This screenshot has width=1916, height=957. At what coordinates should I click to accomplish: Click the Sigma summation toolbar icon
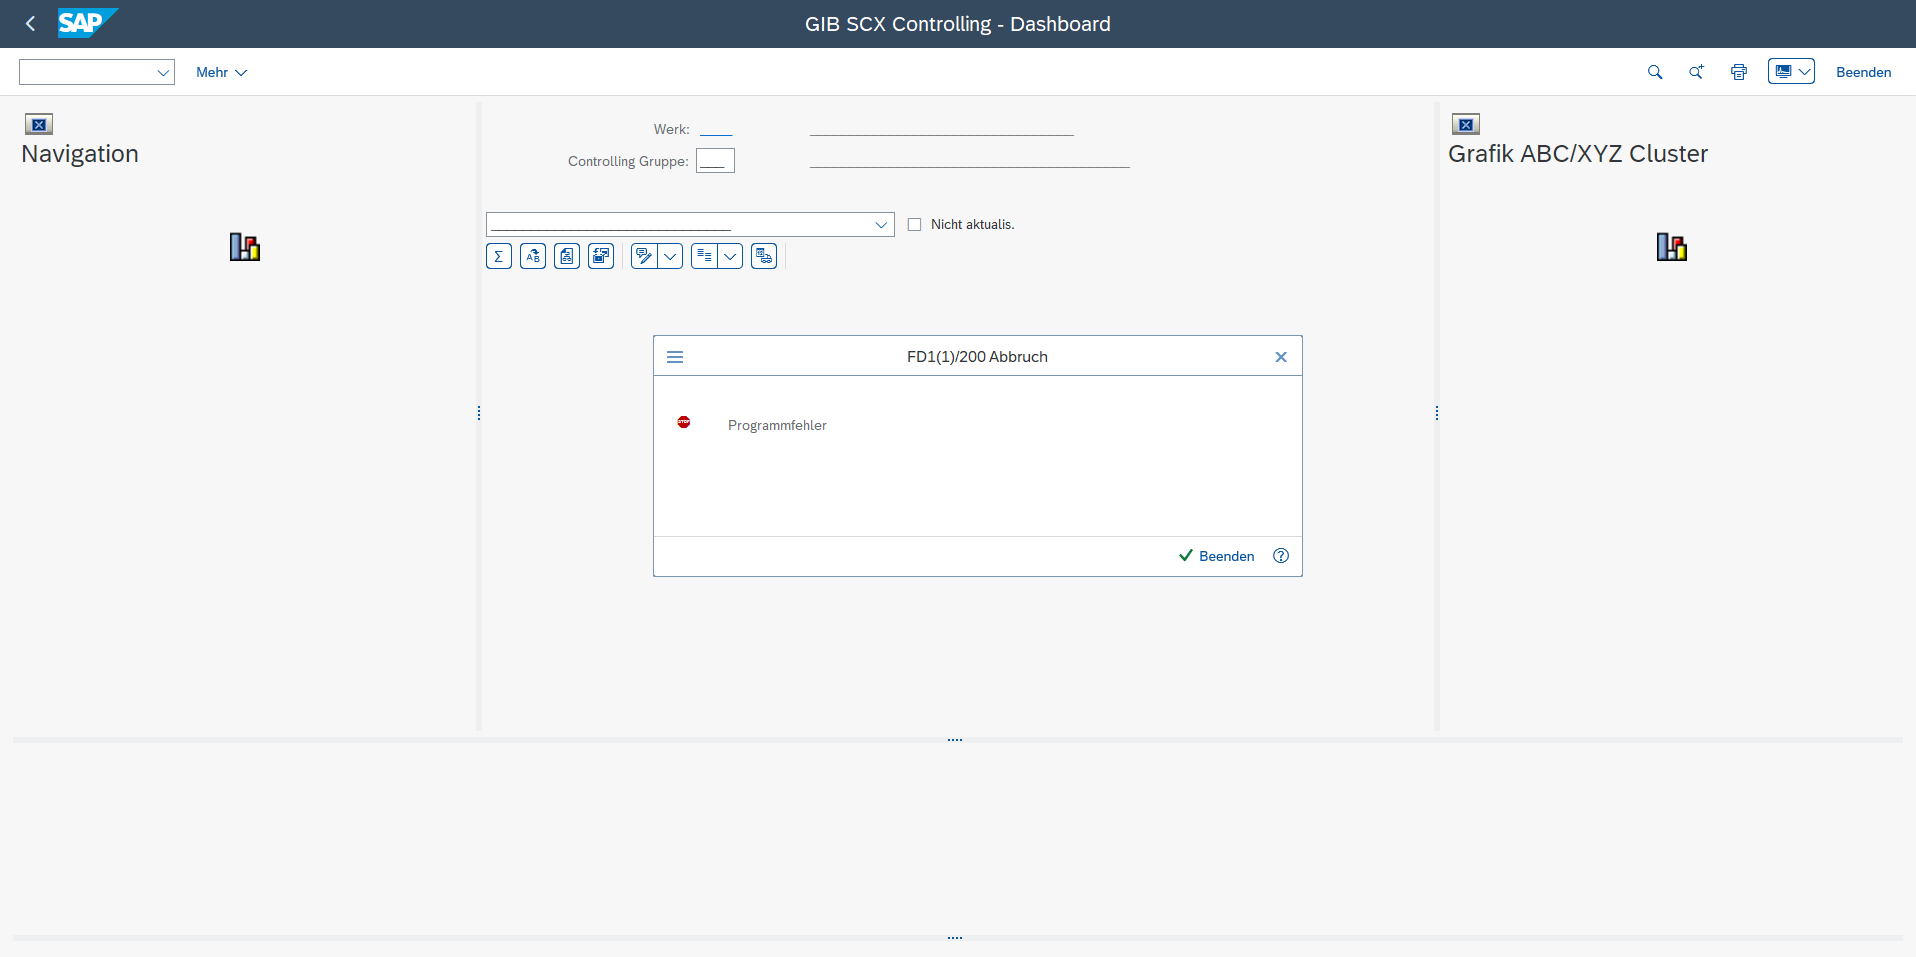pyautogui.click(x=498, y=257)
